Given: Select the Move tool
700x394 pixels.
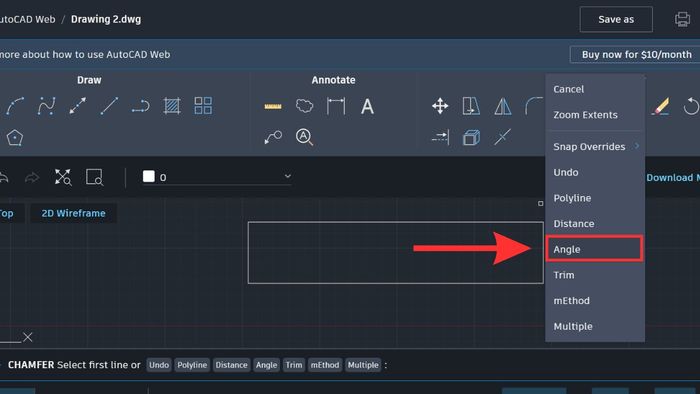Looking at the screenshot, I should (440, 106).
